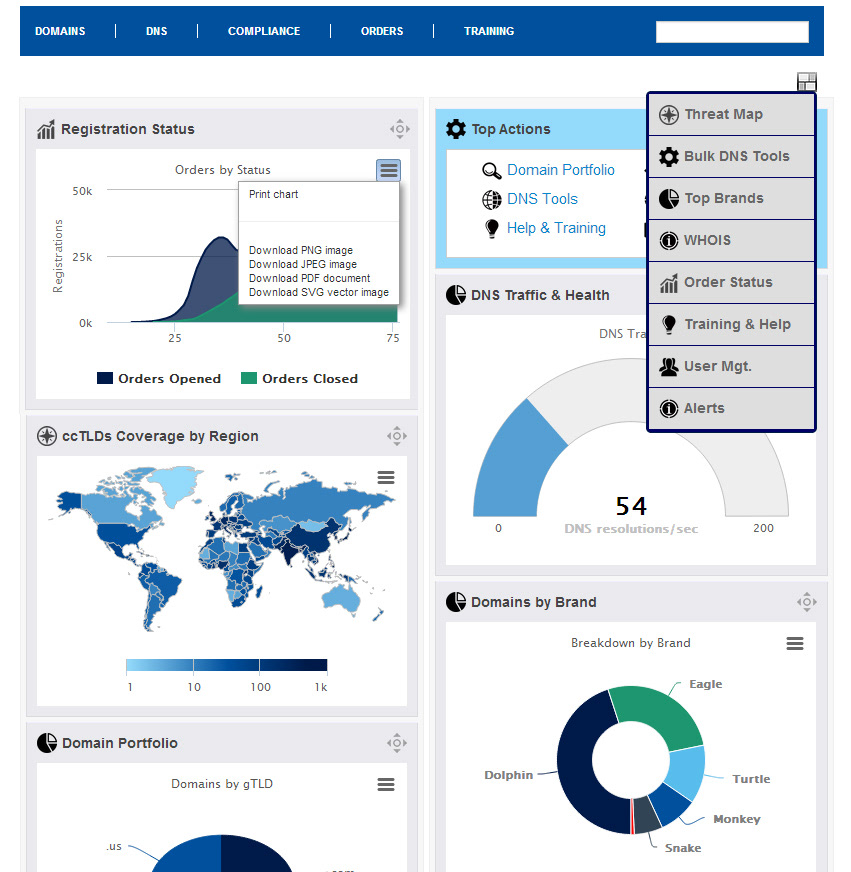851x872 pixels.
Task: Click the DNS Traffic & Health pie icon
Action: 456,295
